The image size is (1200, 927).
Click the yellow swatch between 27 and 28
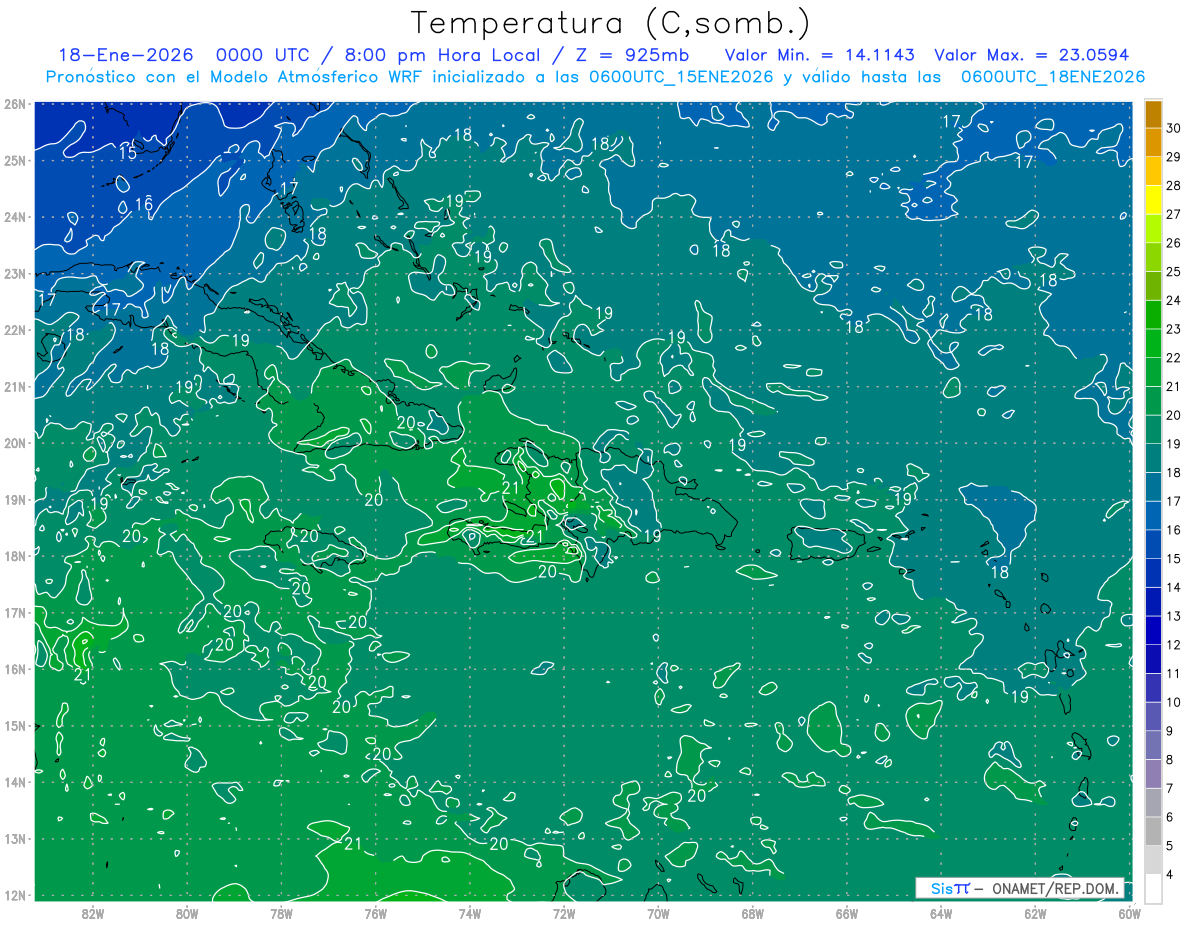click(1153, 200)
